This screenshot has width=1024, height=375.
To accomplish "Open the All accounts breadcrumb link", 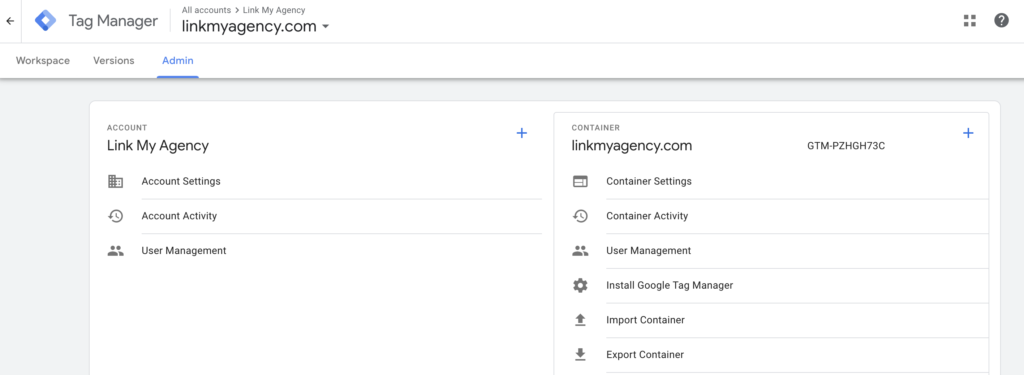I will [206, 10].
